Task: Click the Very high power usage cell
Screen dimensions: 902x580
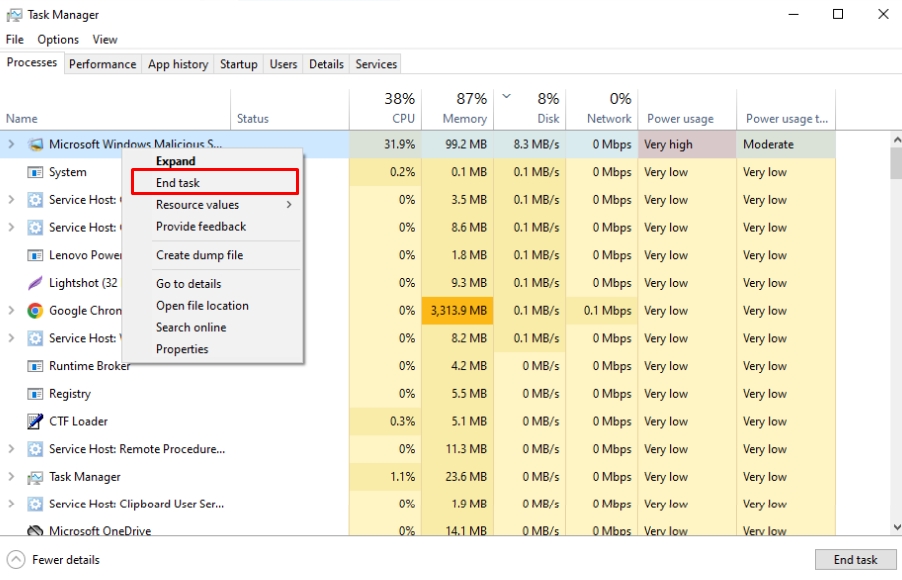Action: (x=687, y=144)
